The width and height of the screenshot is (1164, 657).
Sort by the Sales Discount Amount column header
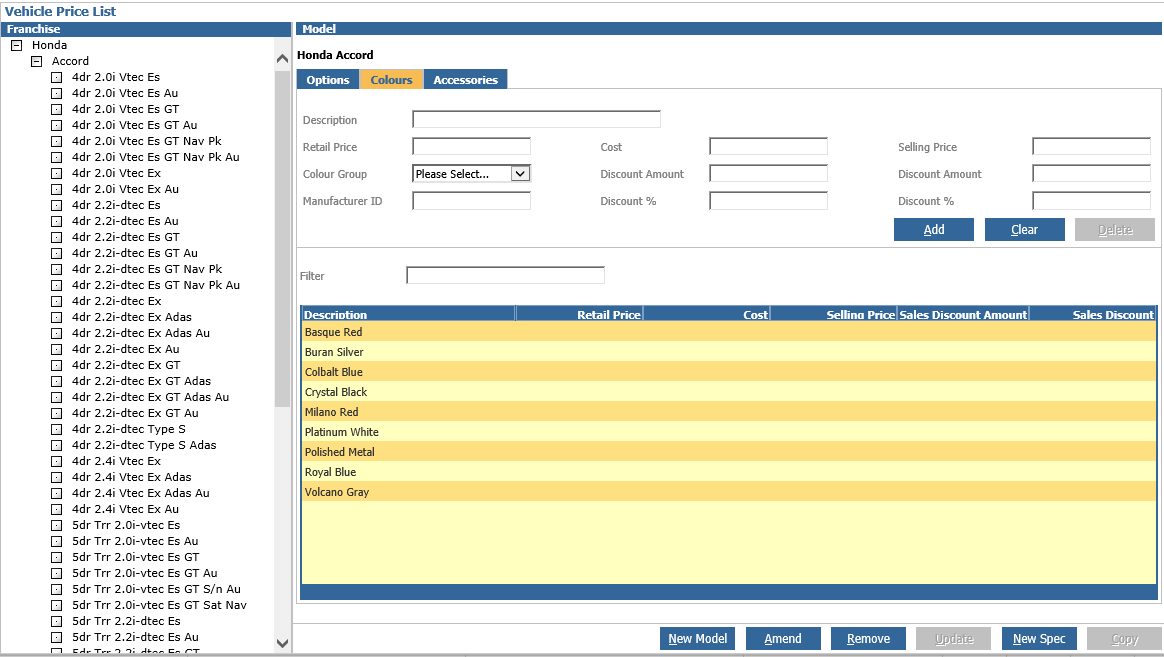click(963, 314)
